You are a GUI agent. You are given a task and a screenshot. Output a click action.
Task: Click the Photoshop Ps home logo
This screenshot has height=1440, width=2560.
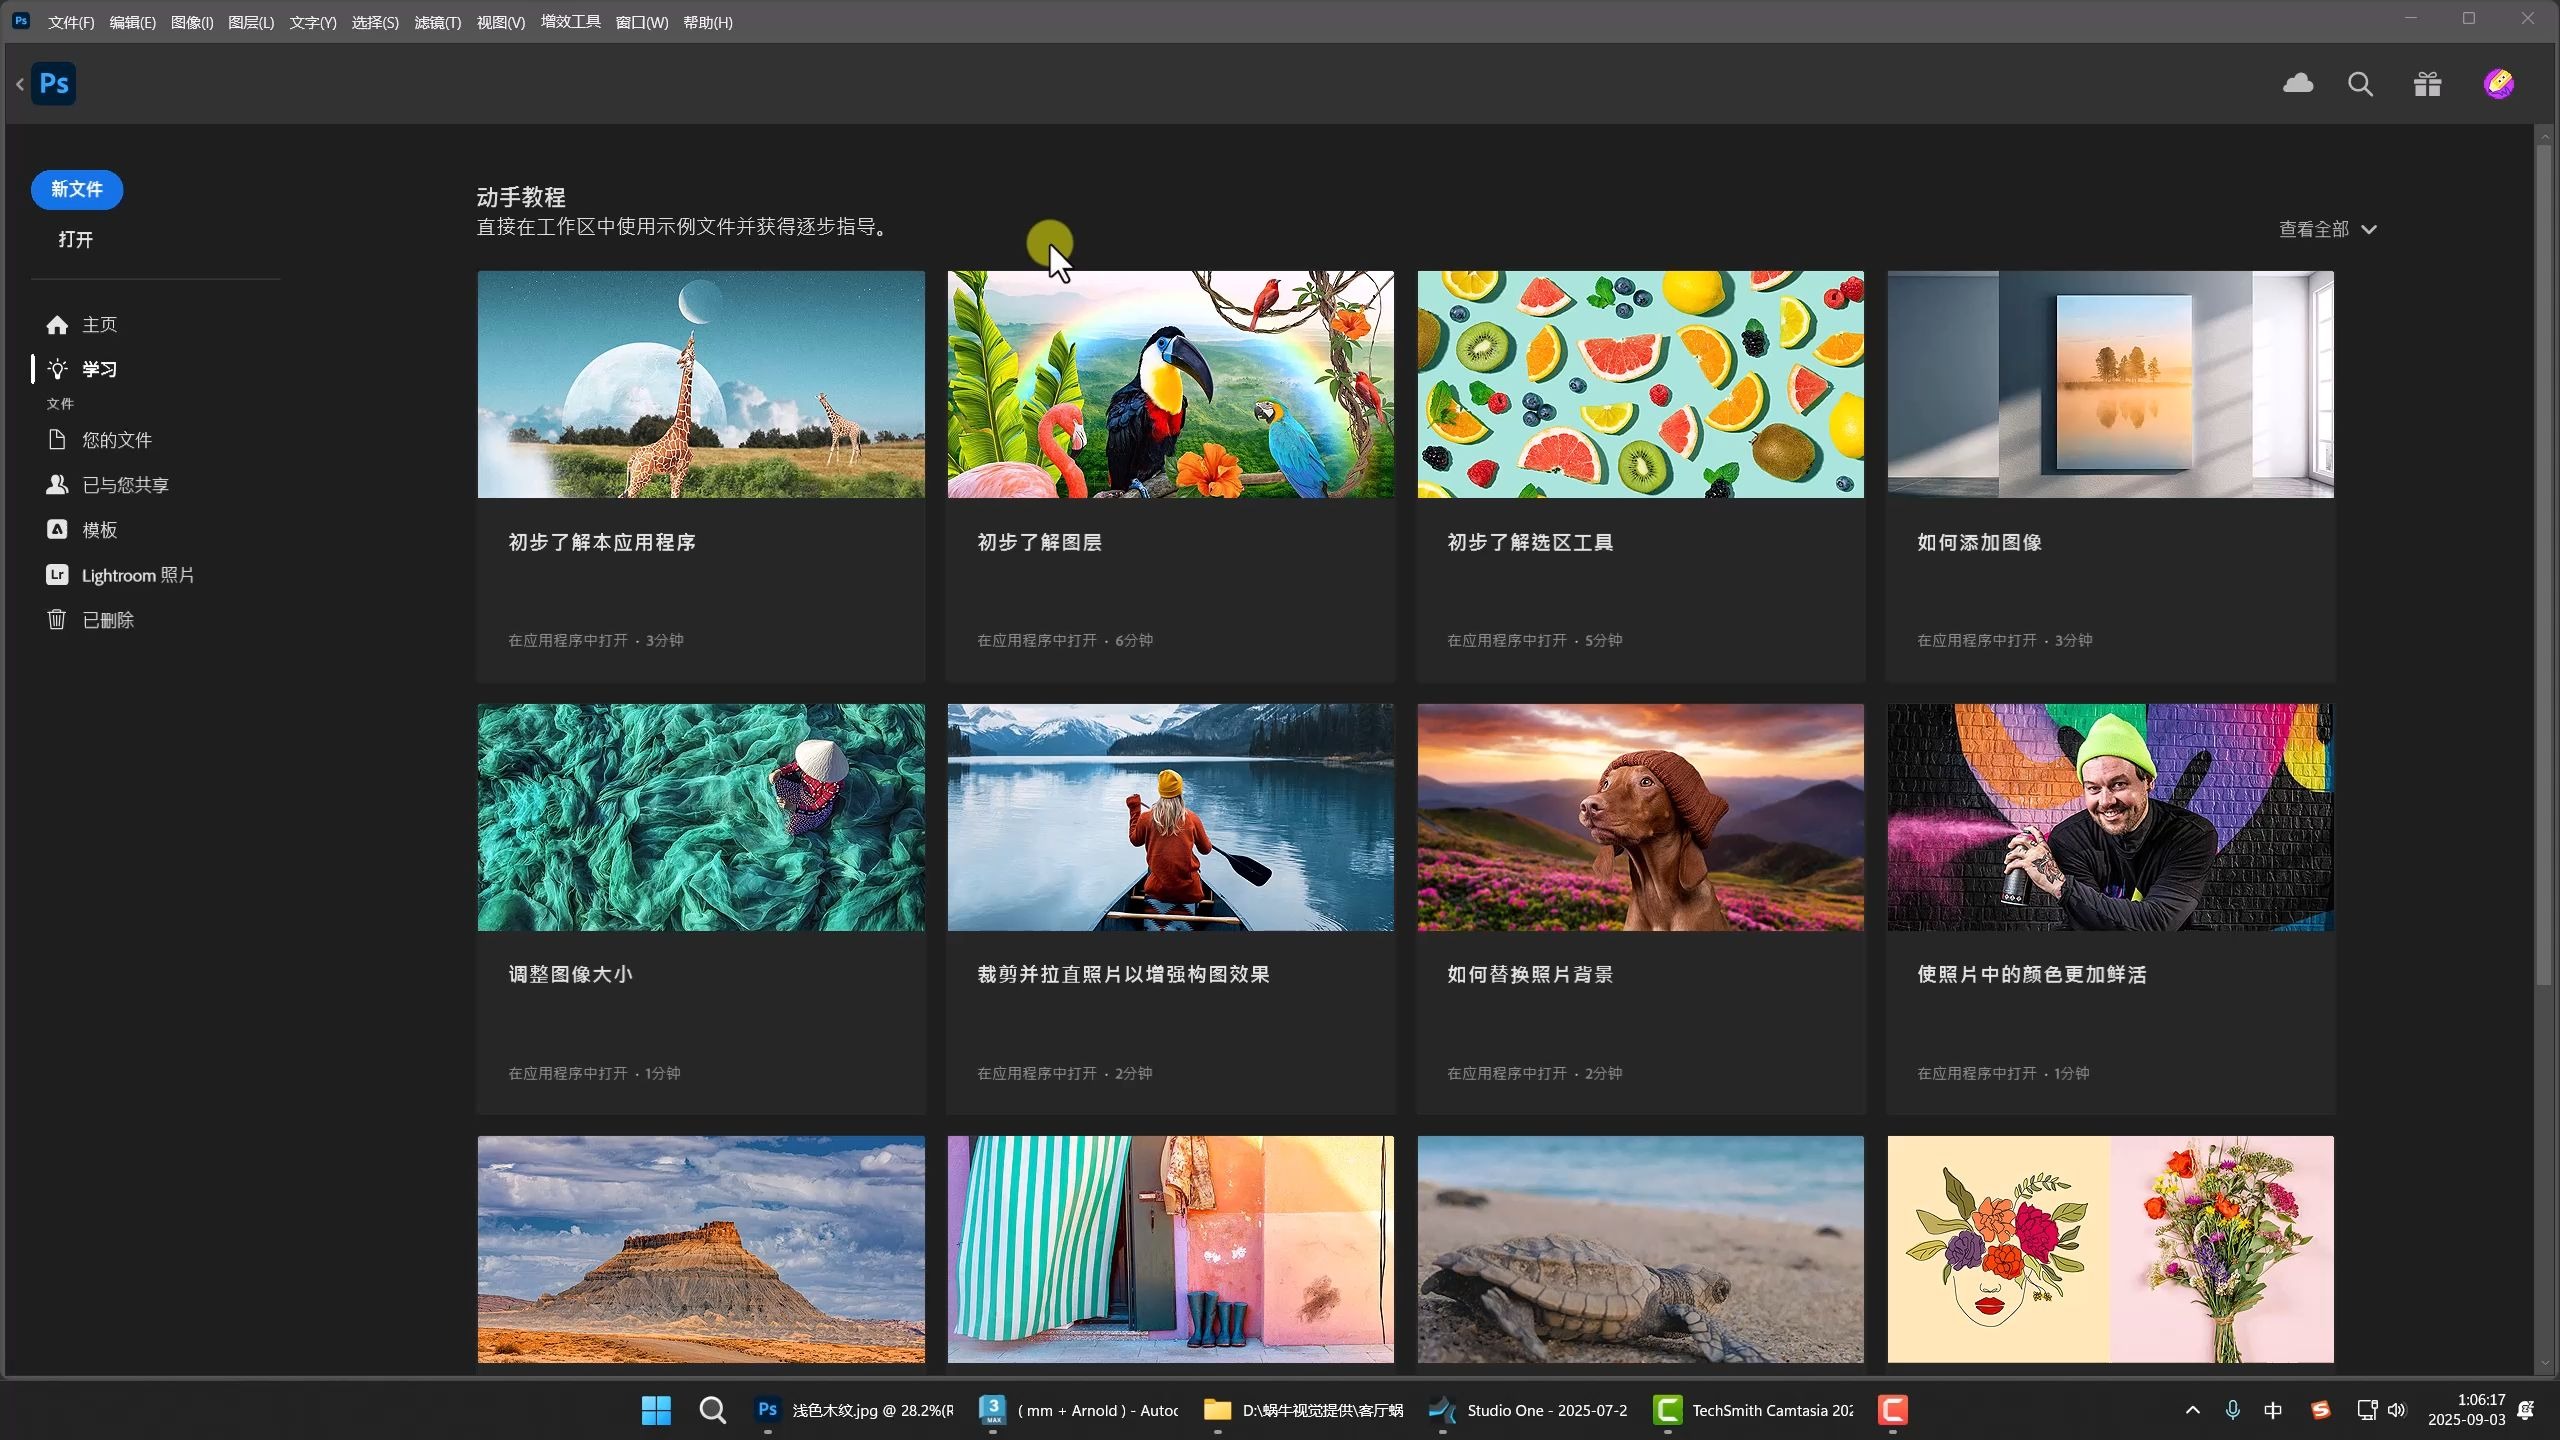pyautogui.click(x=54, y=84)
